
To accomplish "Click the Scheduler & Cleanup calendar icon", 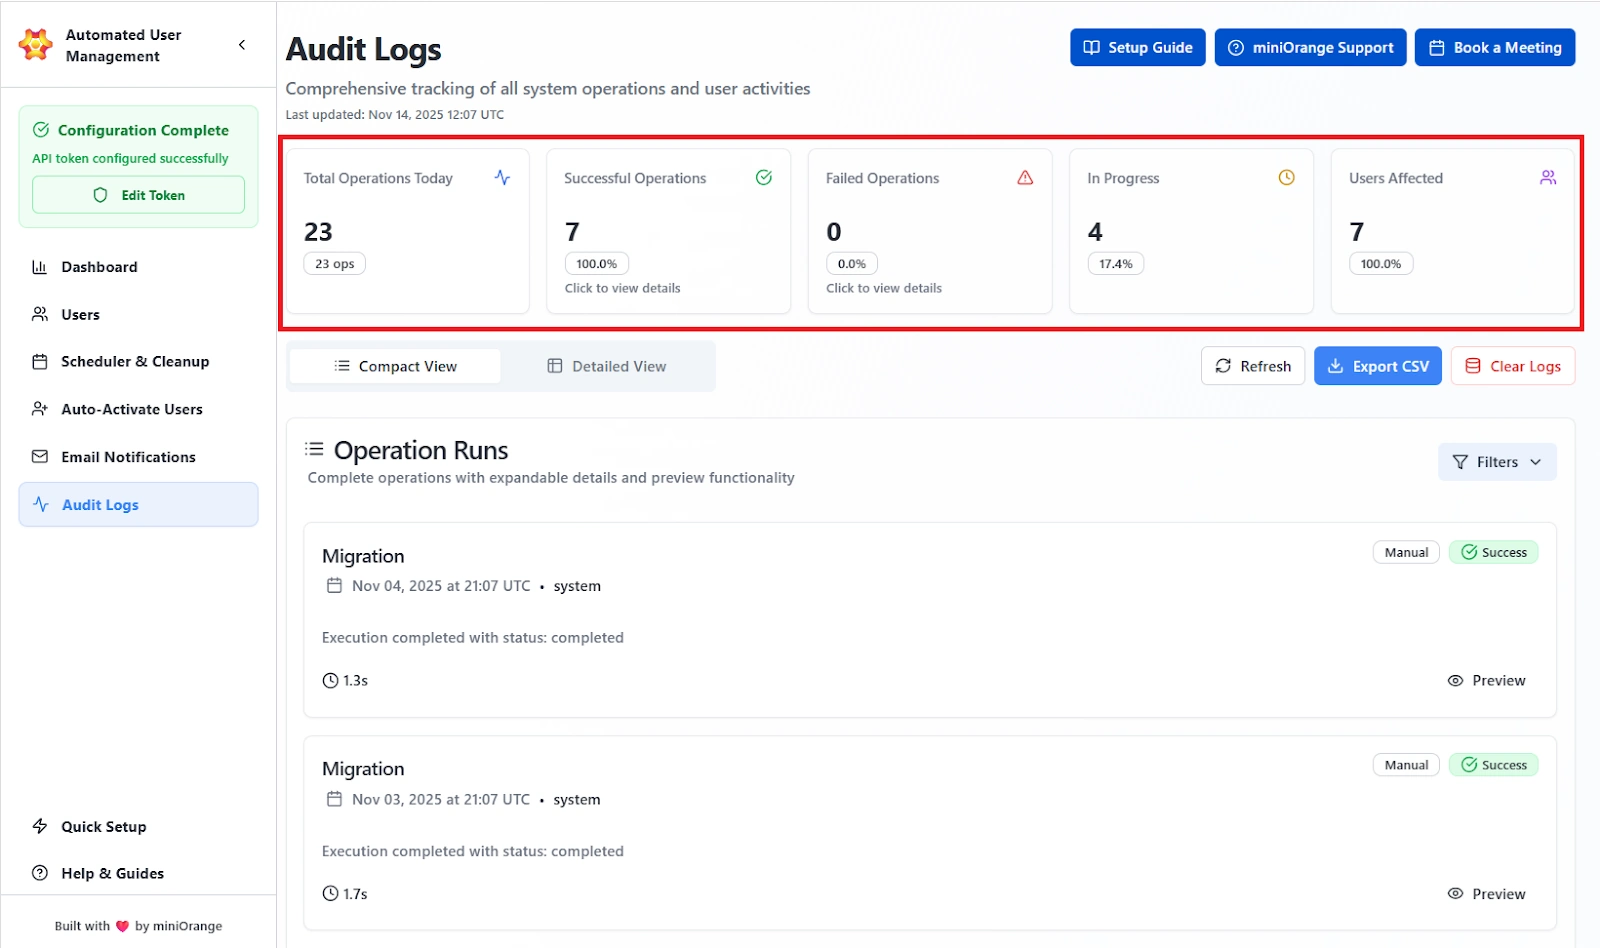I will [40, 361].
